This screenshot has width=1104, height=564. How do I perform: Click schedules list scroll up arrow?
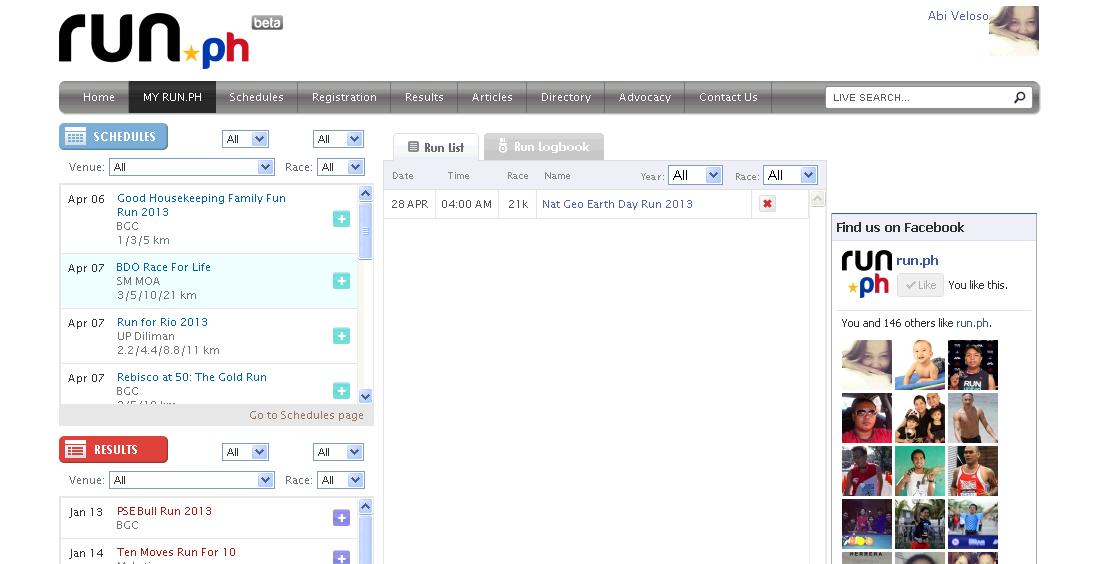(x=365, y=193)
